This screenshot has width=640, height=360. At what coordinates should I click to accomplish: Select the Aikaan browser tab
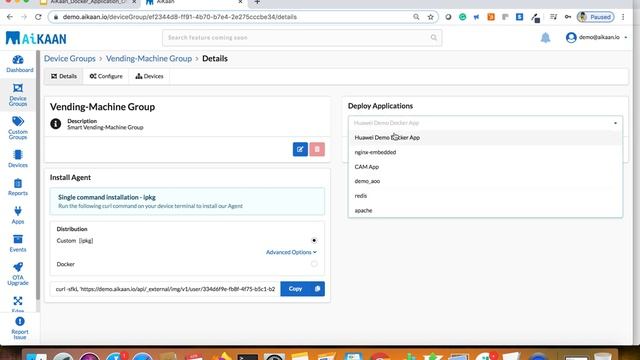click(x=194, y=2)
